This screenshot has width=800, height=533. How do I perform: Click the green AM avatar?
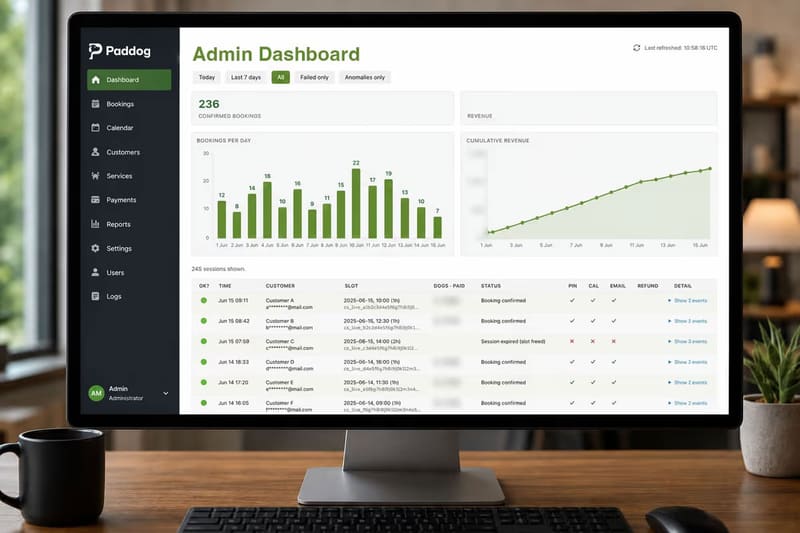(96, 393)
